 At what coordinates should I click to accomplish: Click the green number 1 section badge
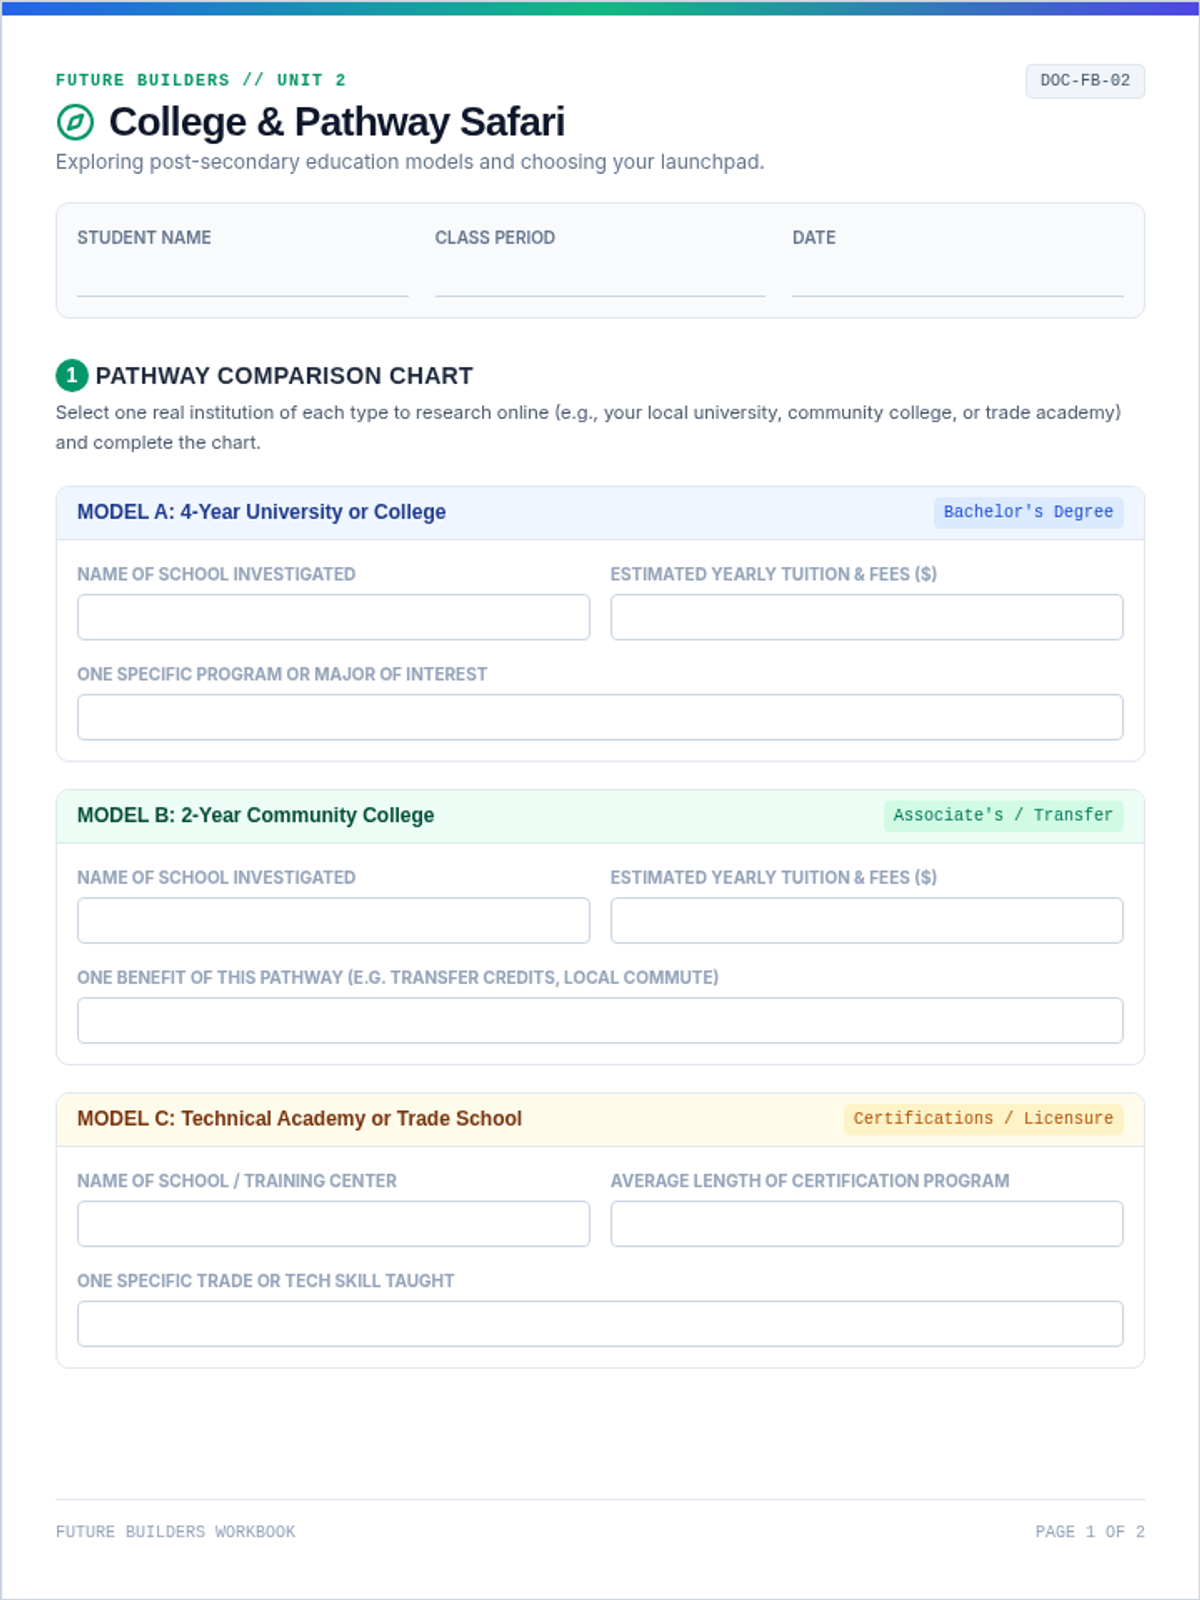pos(72,375)
